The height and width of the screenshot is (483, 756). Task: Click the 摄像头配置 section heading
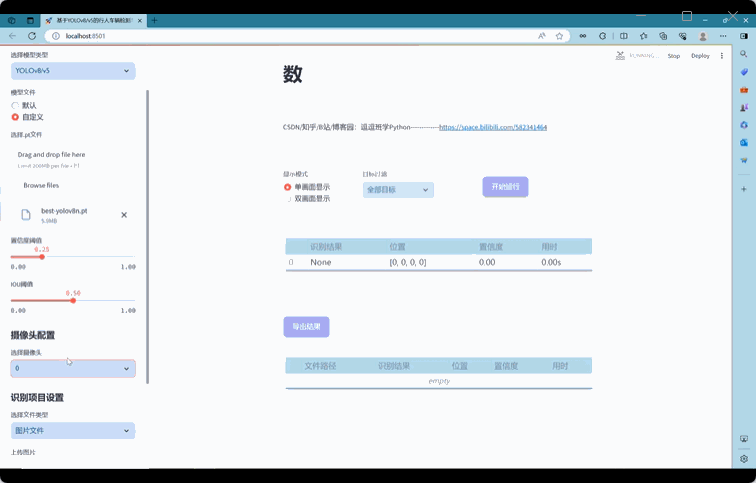pos(33,335)
